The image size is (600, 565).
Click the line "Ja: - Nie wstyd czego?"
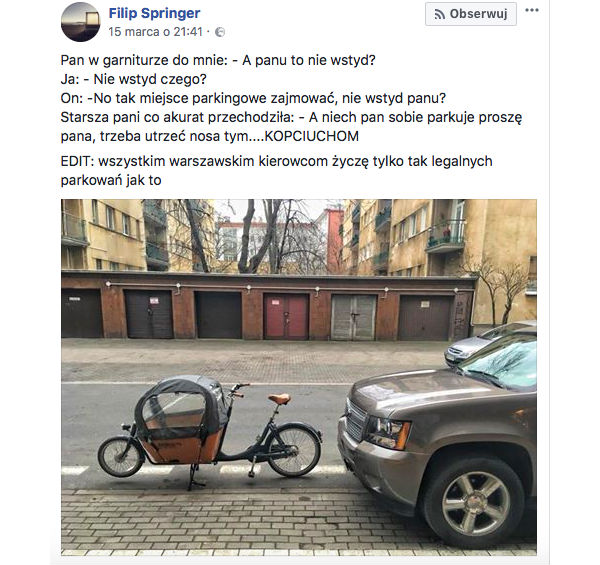tap(134, 79)
